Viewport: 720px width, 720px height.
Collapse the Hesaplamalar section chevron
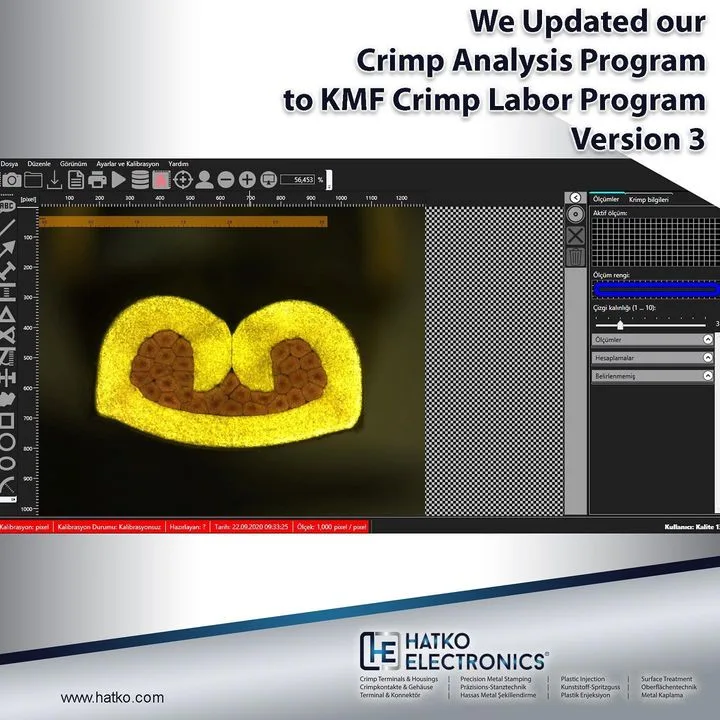(x=708, y=357)
